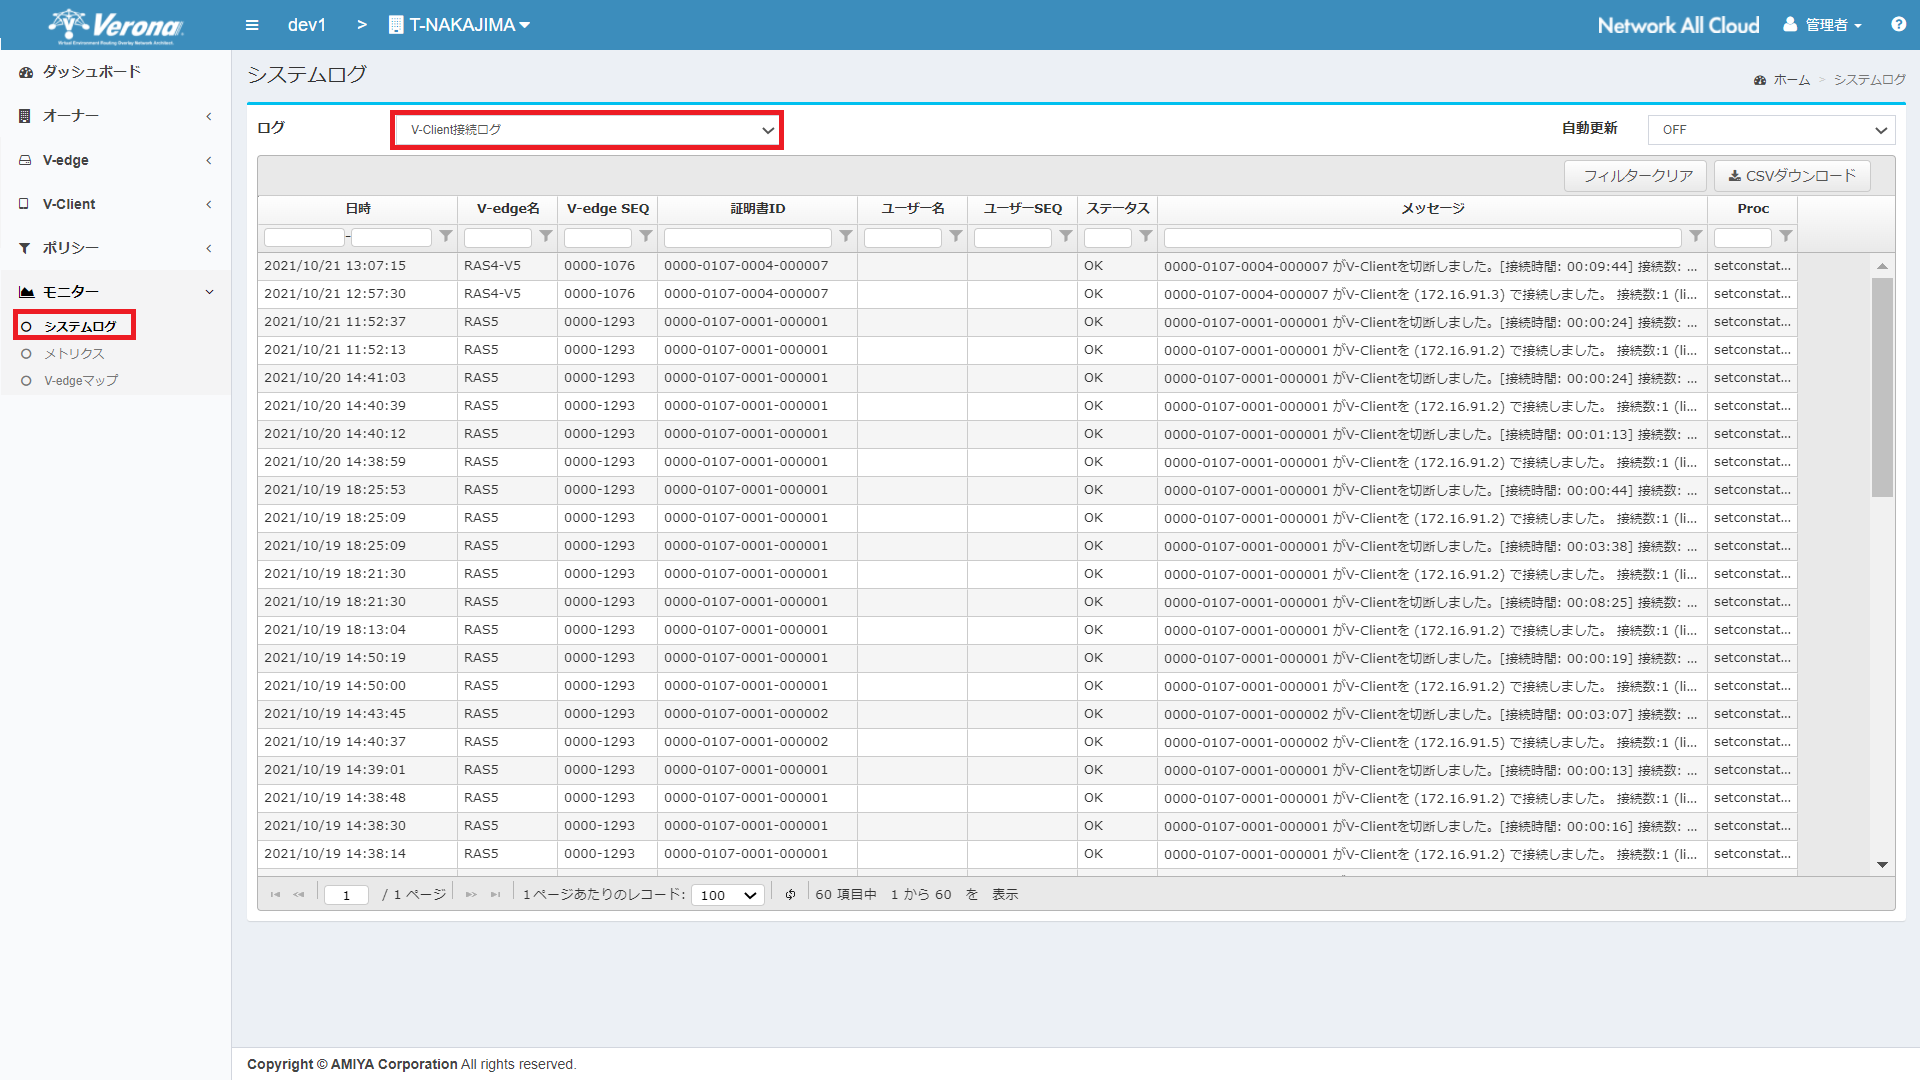Image resolution: width=1920 pixels, height=1080 pixels.
Task: Click the フィルタークリア button
Action: point(1636,176)
